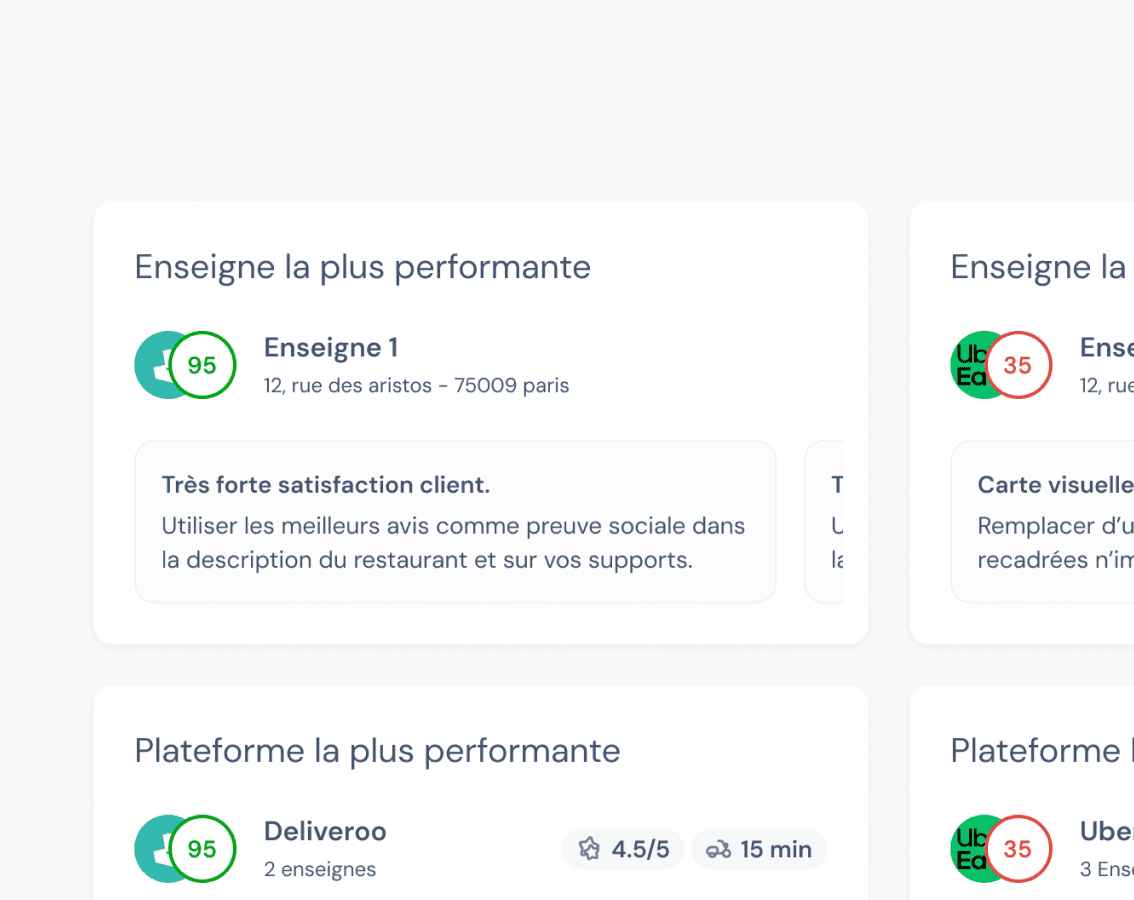
Task: Click the 15 min delivery time badge
Action: 758,848
